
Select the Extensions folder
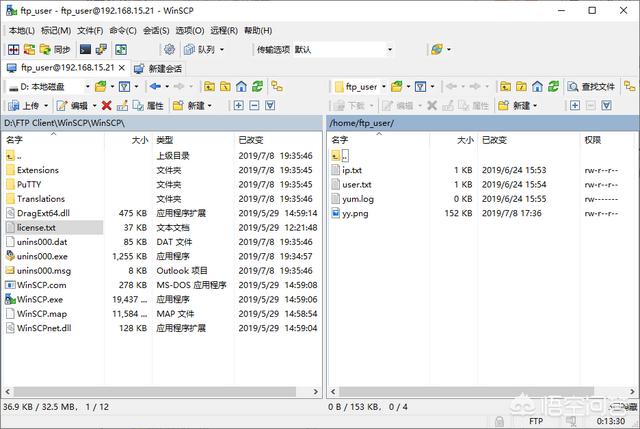[x=38, y=170]
